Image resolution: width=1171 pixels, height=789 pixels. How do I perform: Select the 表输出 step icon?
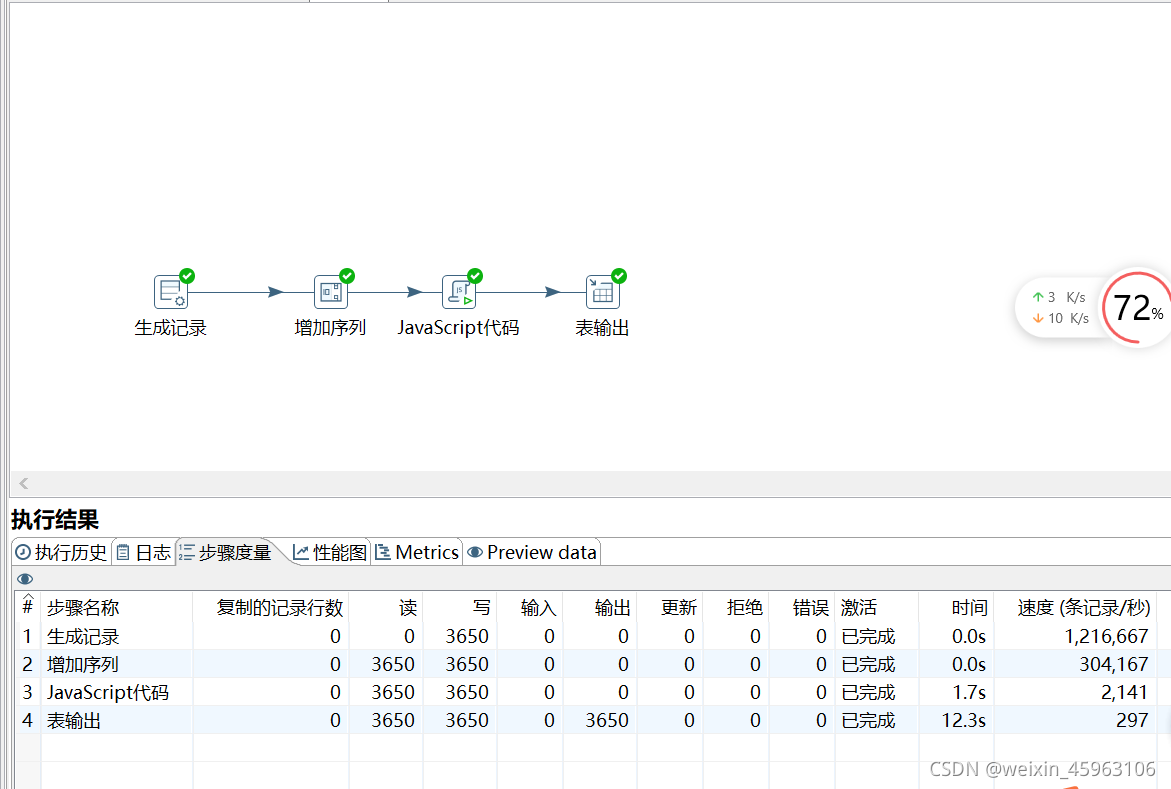(x=603, y=292)
